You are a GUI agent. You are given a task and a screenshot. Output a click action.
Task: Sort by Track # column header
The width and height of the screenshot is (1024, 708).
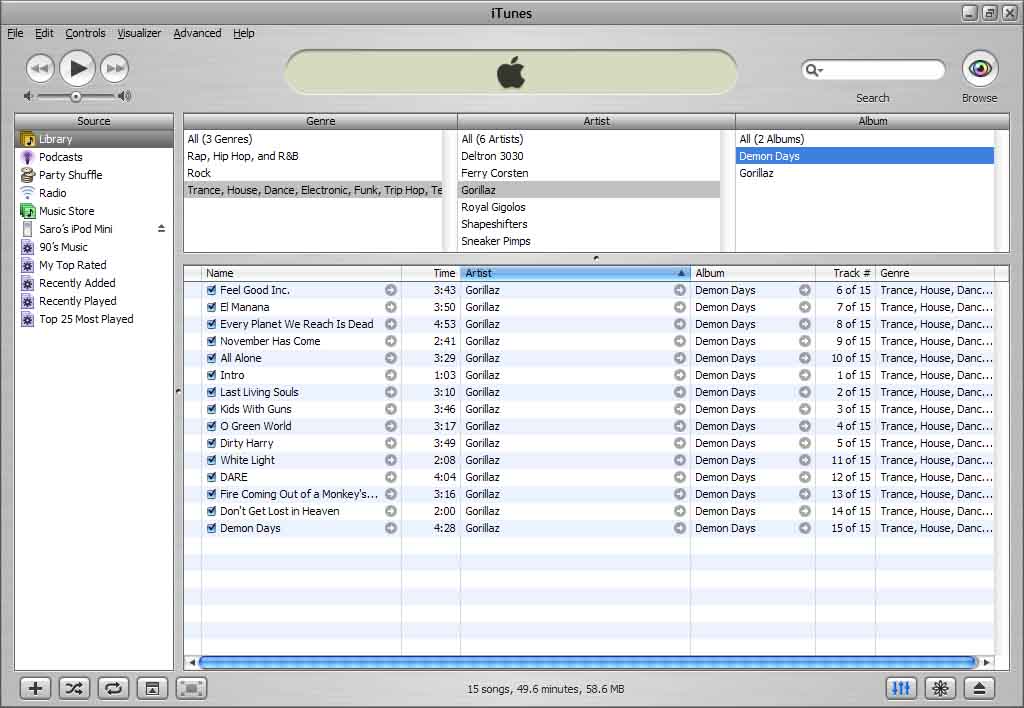coord(845,273)
